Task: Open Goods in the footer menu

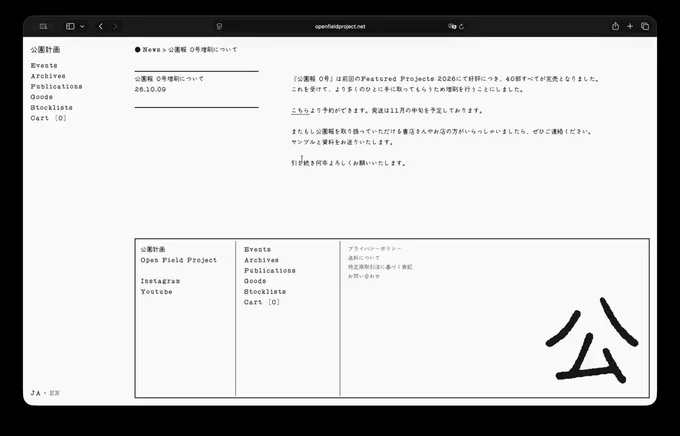Action: point(255,281)
